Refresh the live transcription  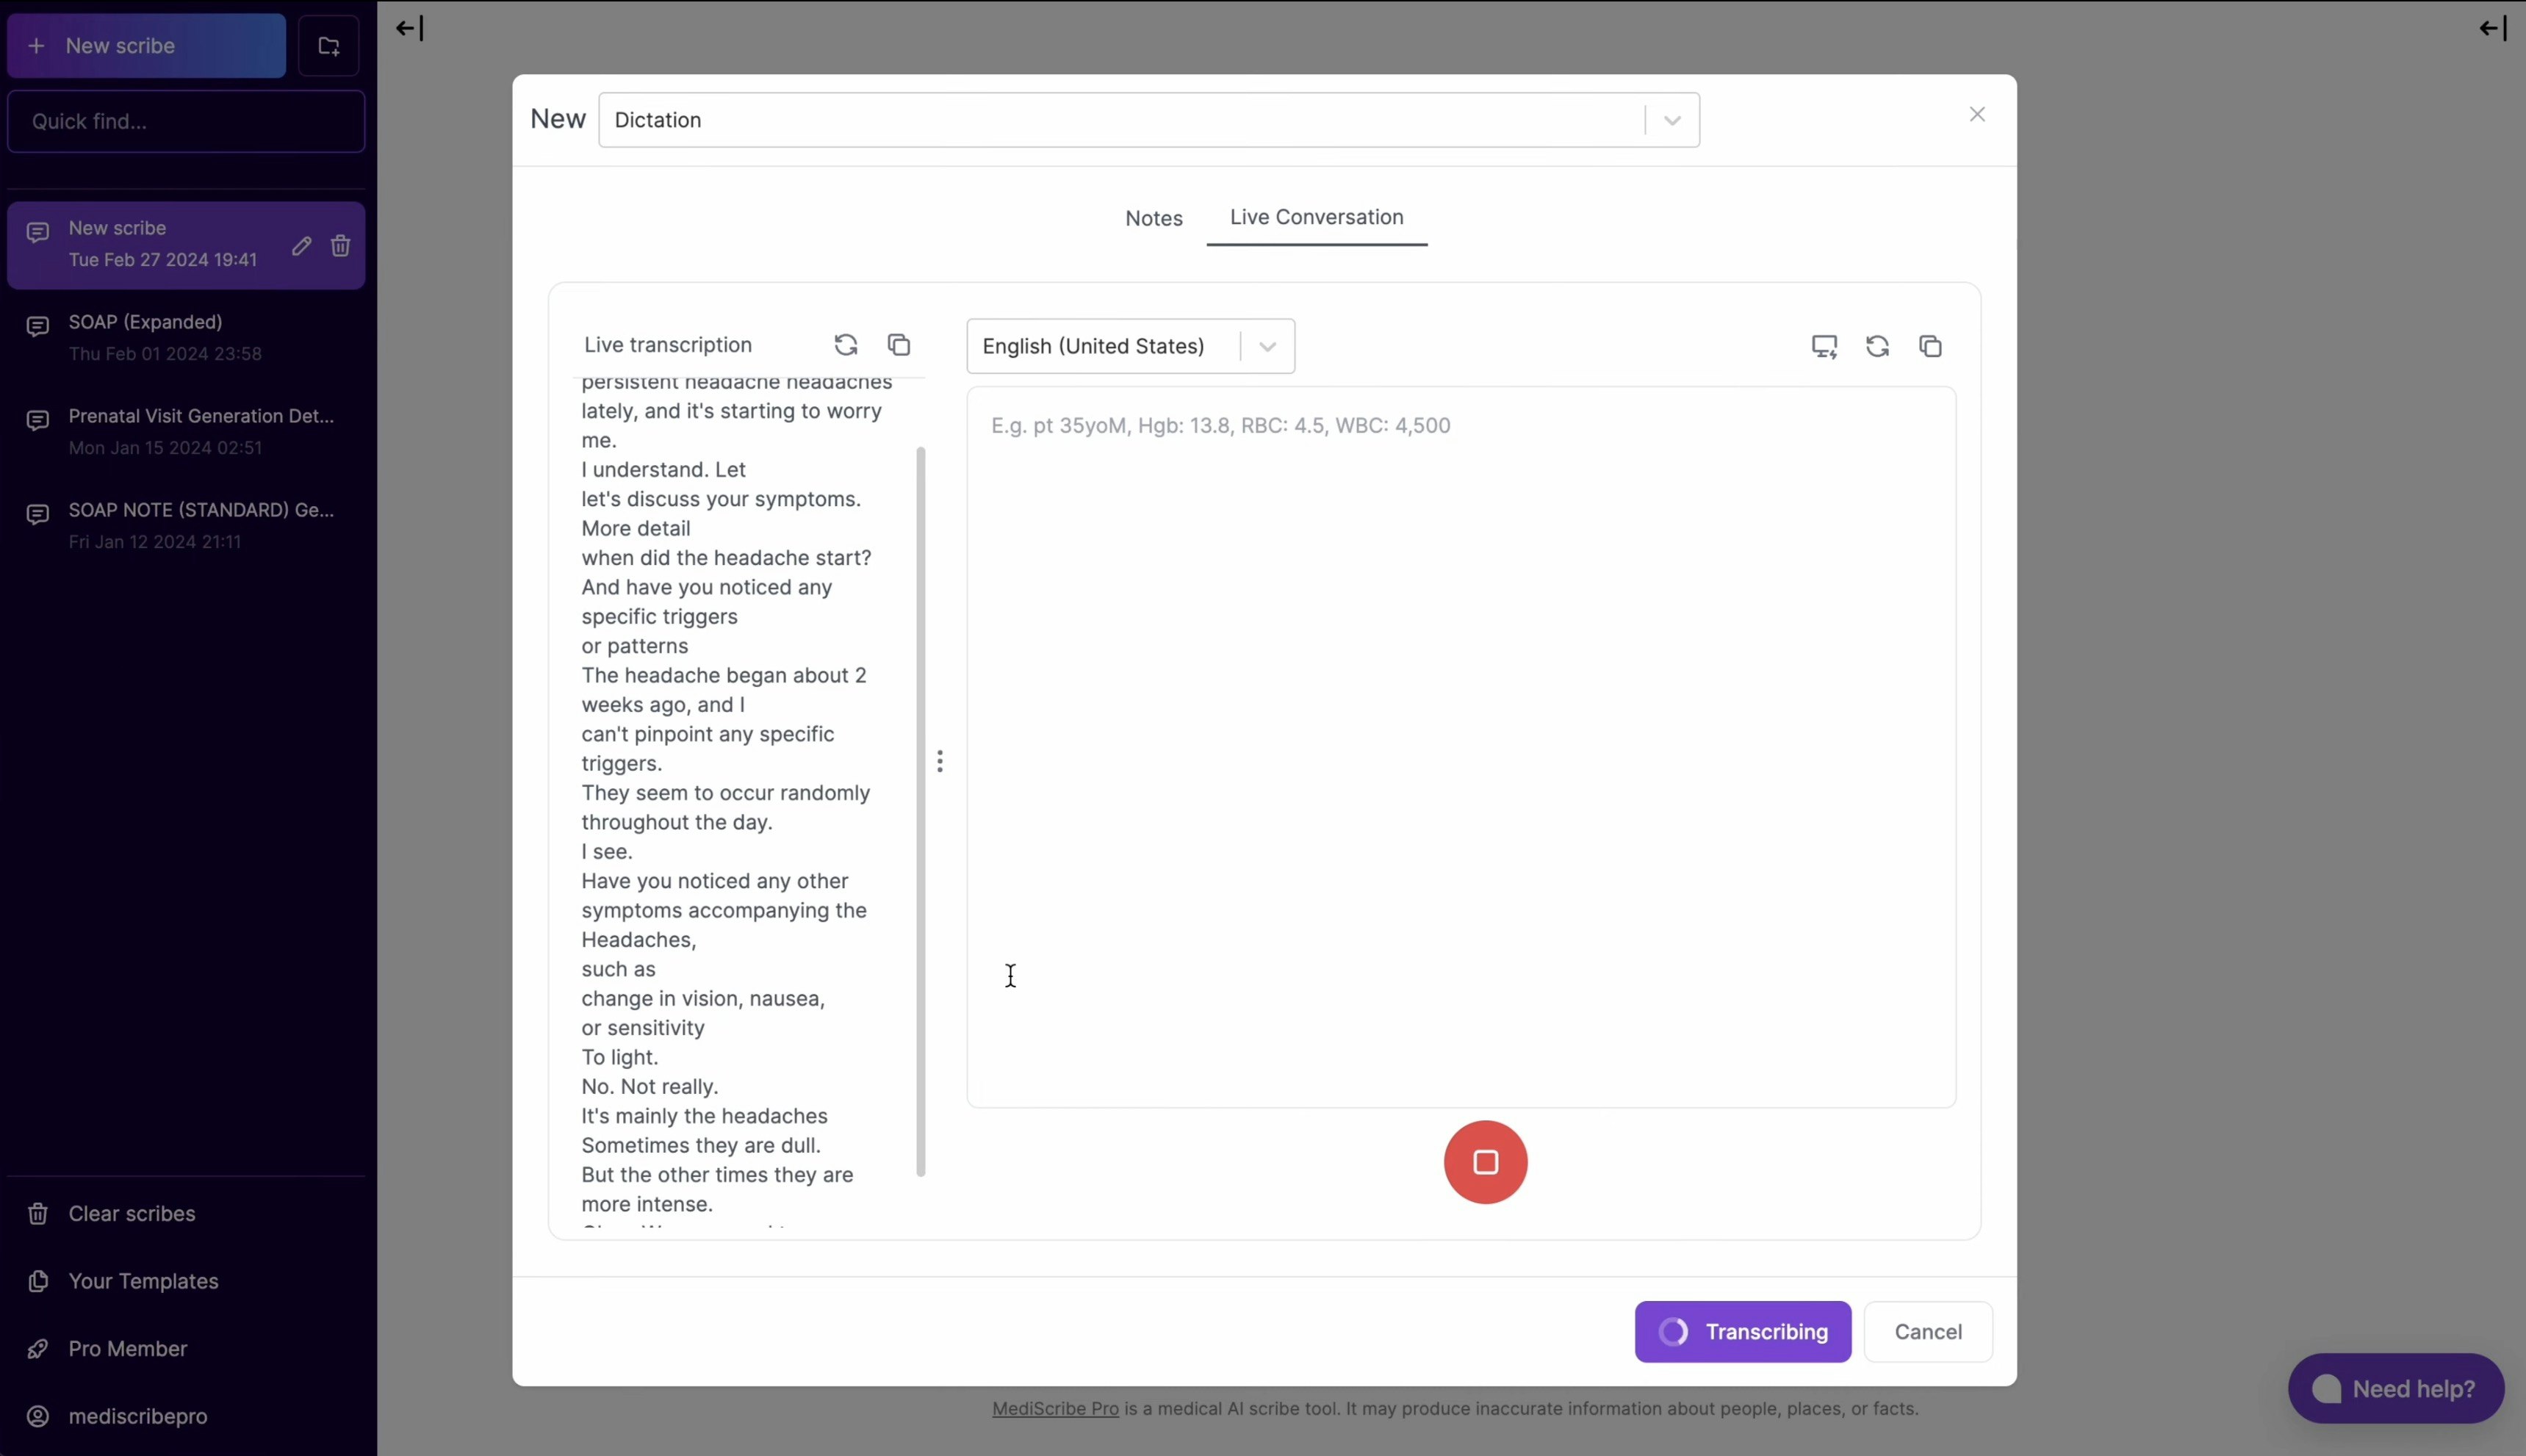pos(846,345)
